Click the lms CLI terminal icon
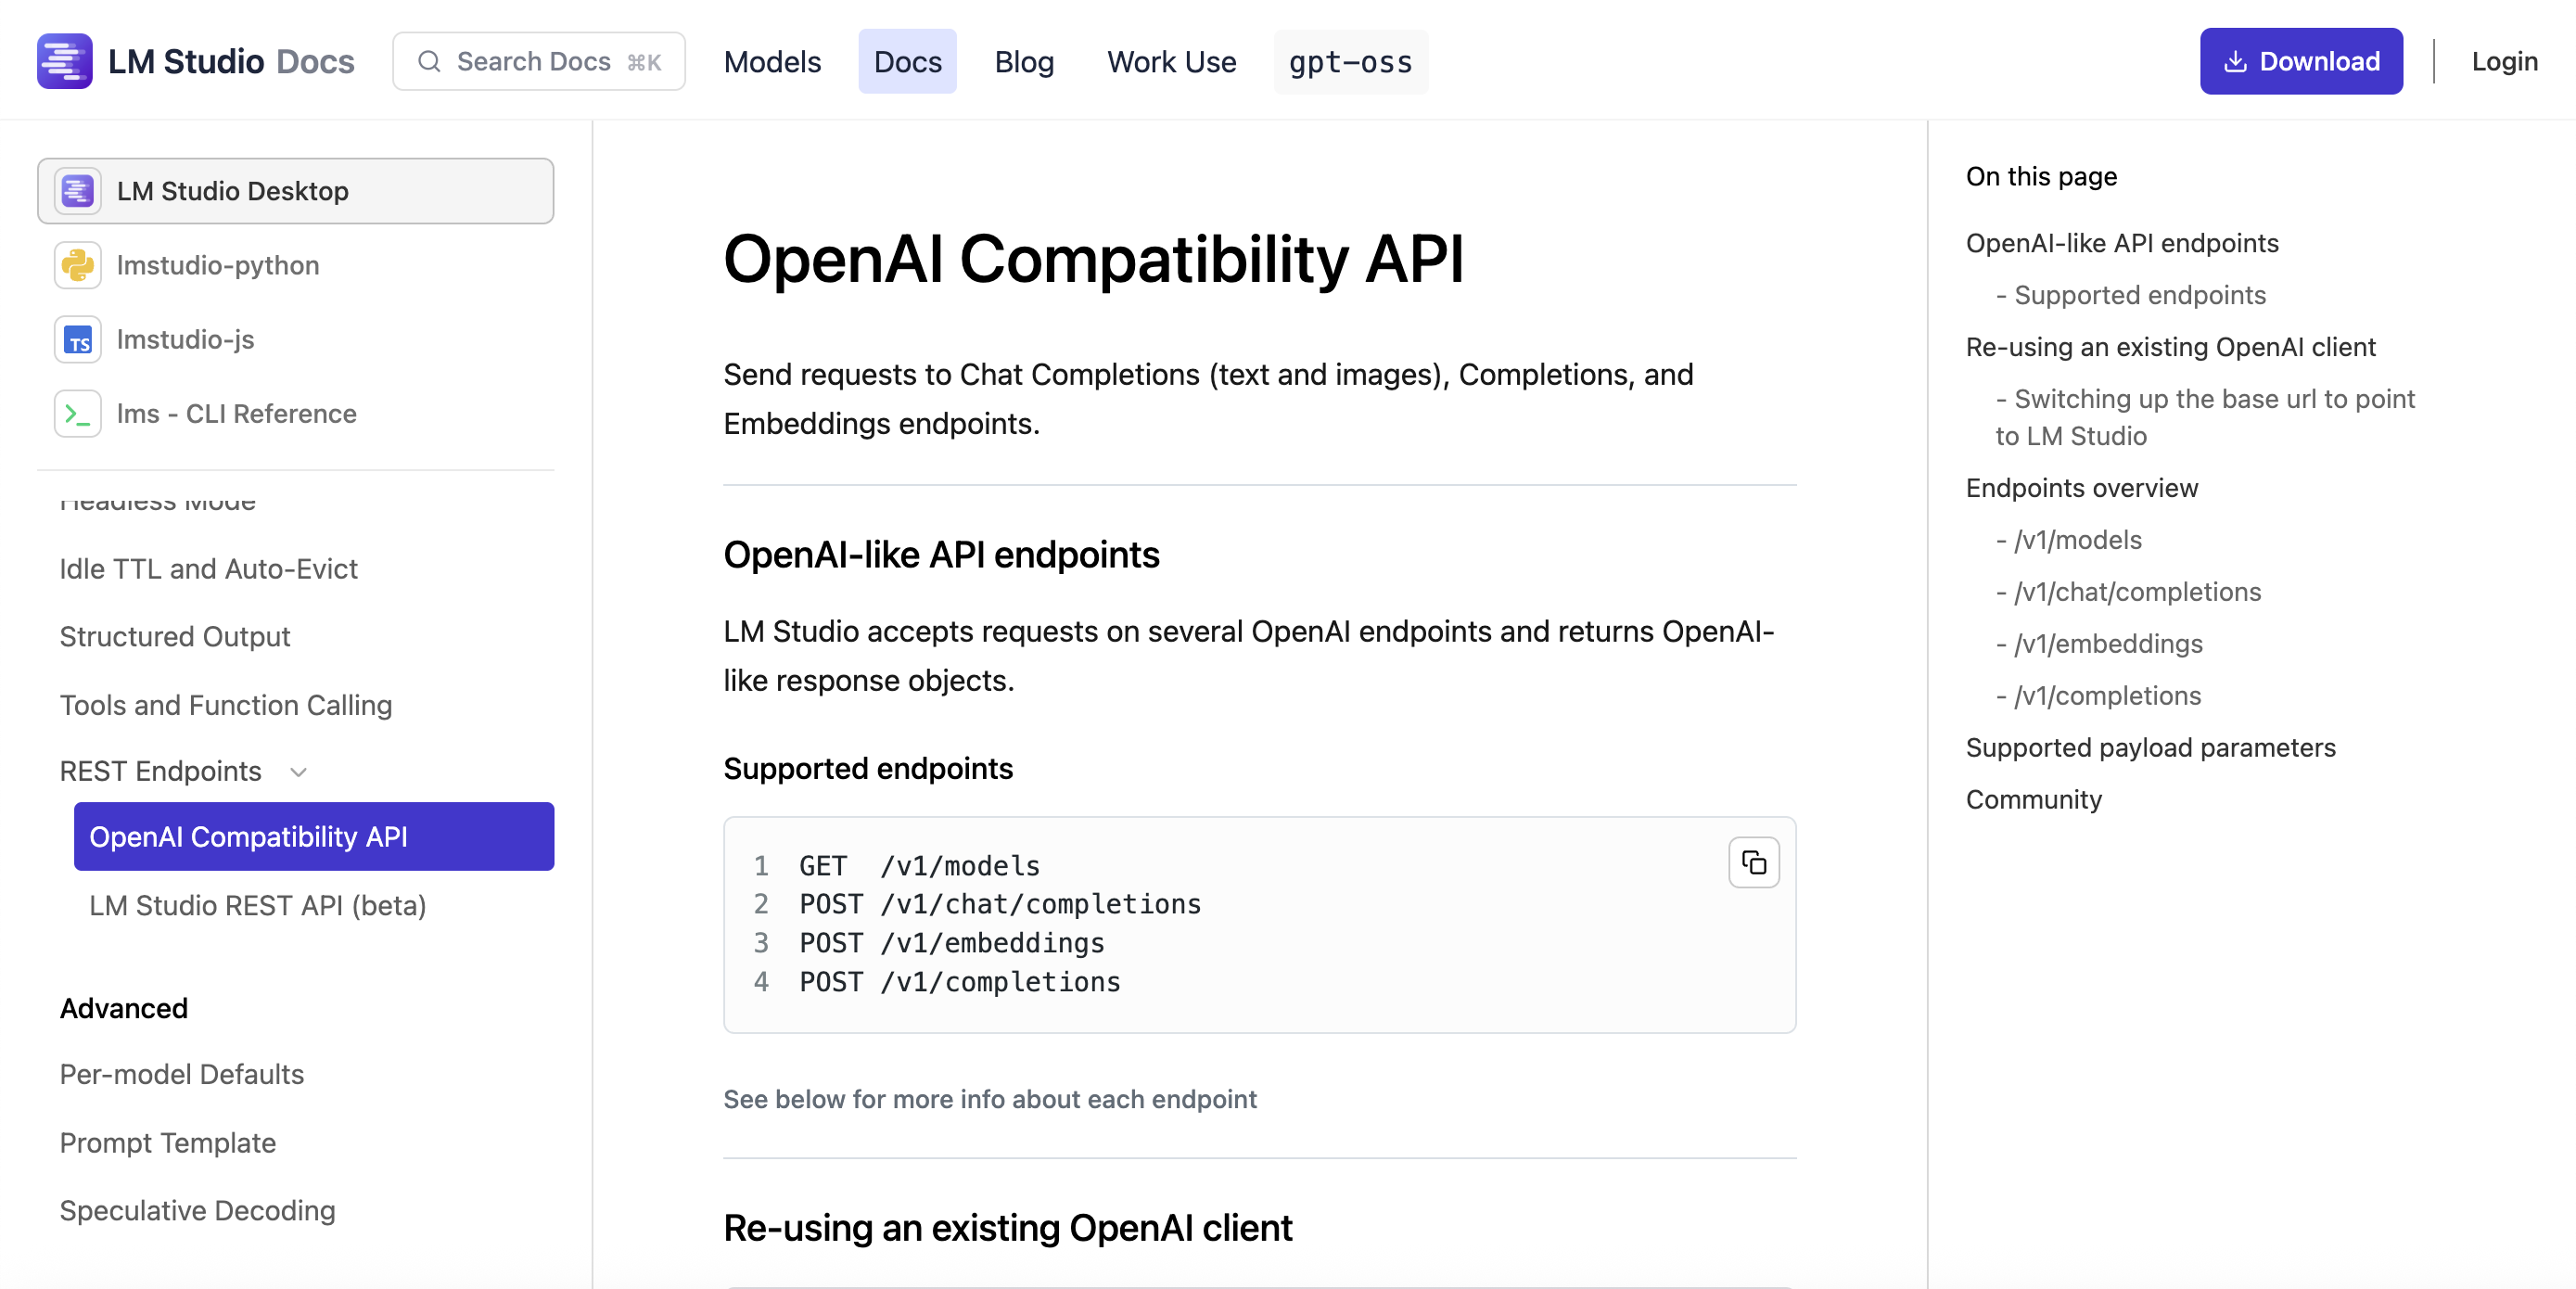Screen dimensions: 2576x1289 click(78, 414)
